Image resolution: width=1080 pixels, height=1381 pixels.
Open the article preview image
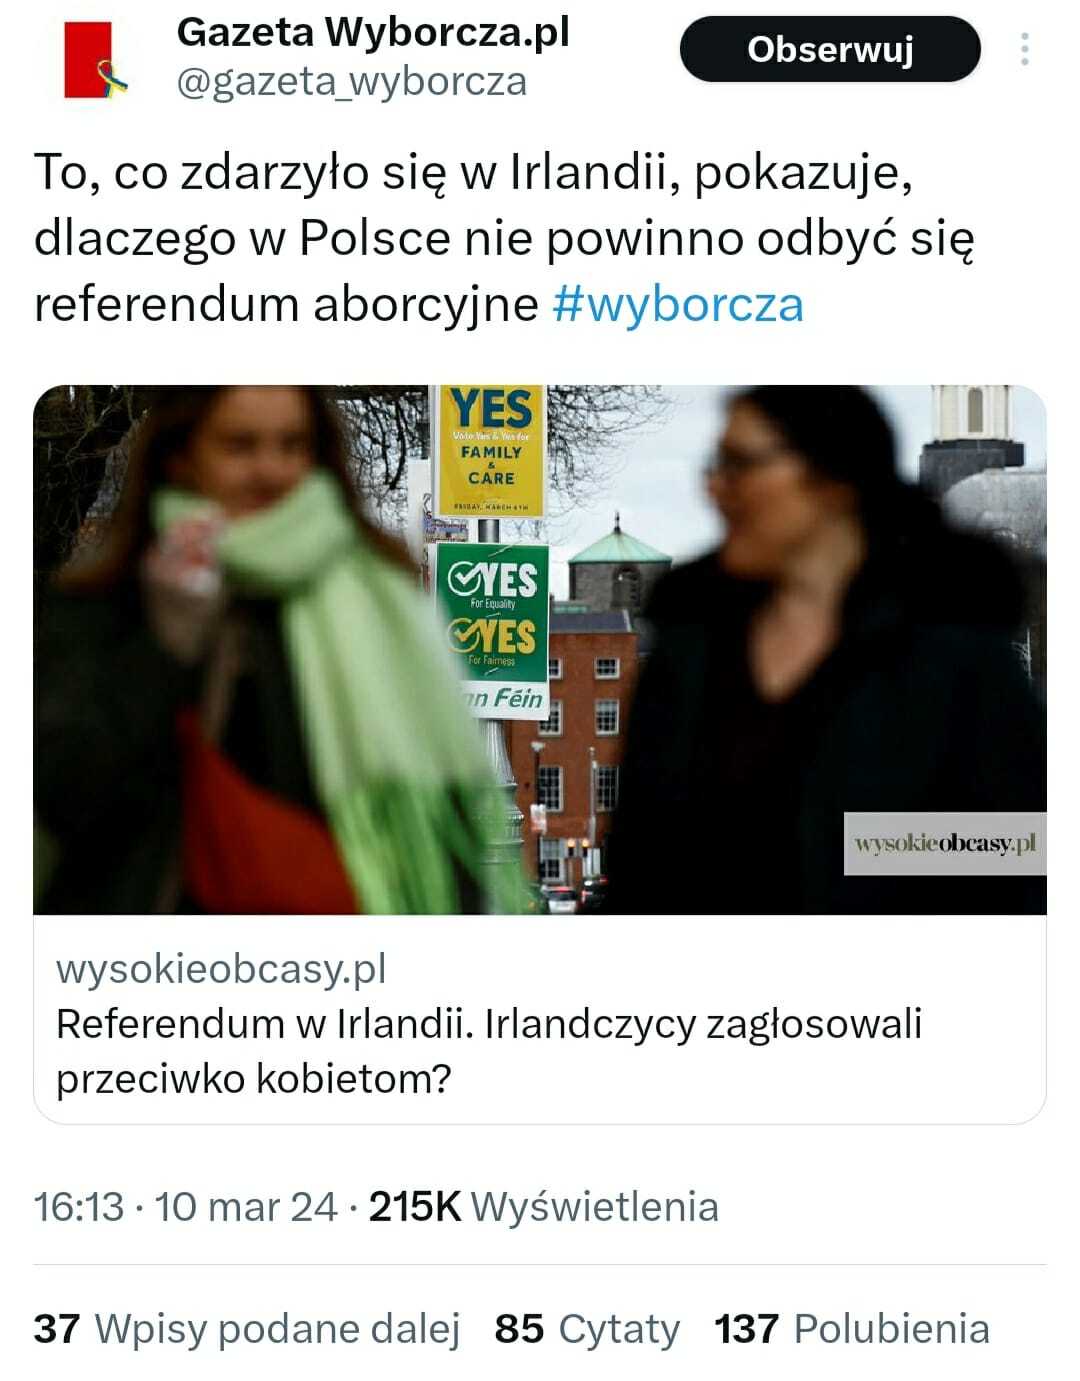(x=540, y=650)
